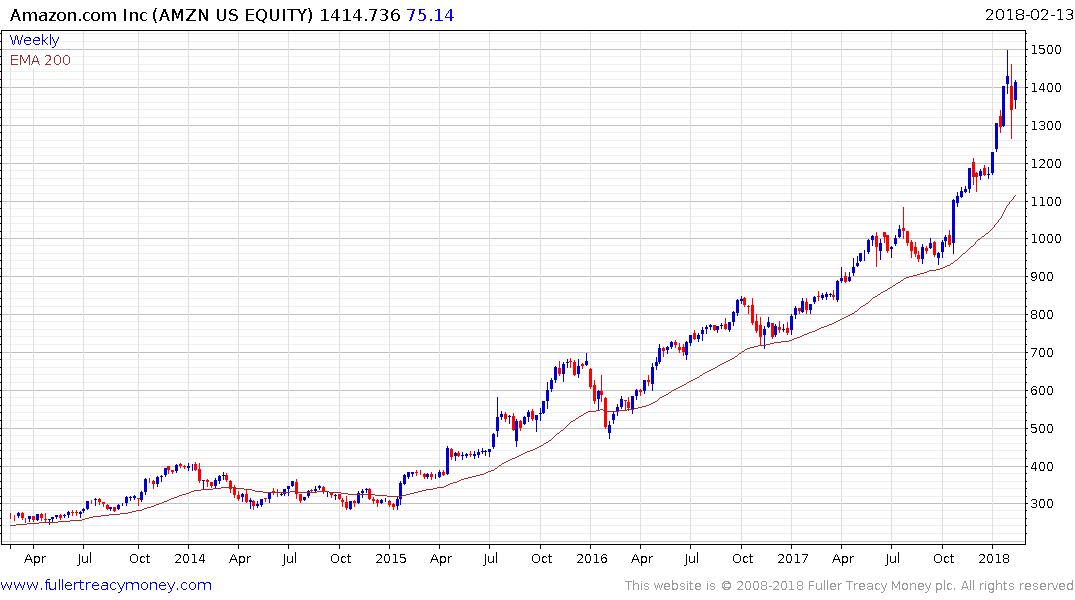
Task: Click the 400 price axis label
Action: 1043,466
